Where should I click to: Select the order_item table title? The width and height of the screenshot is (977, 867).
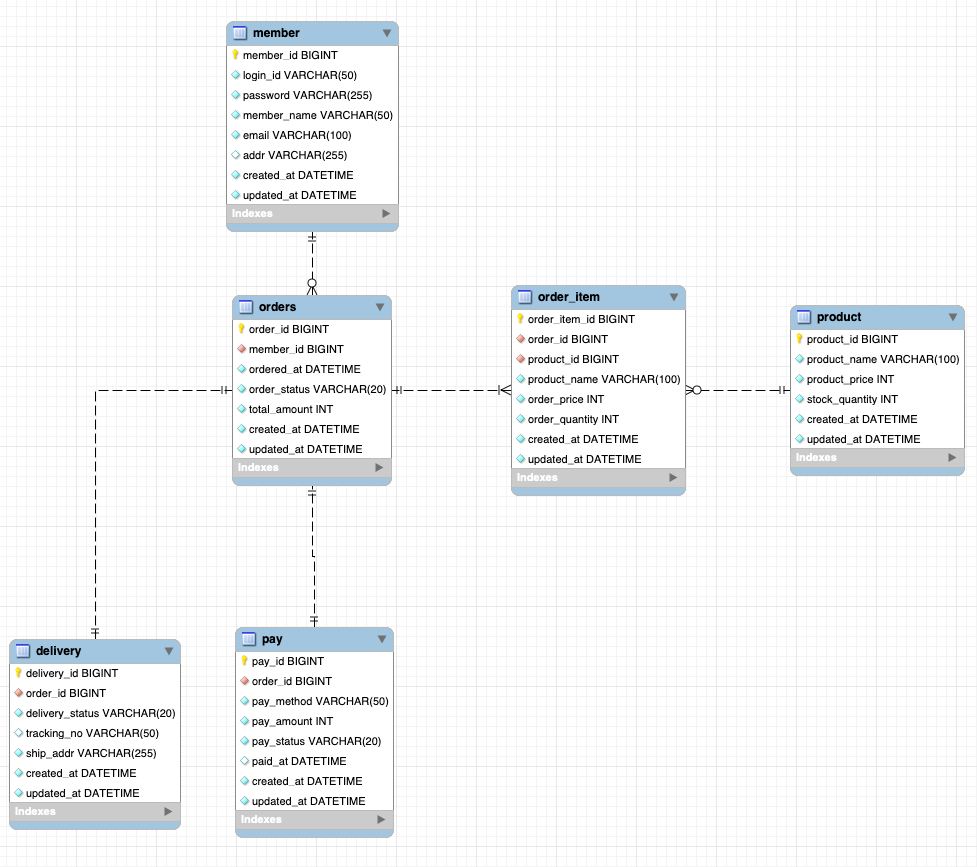(569, 297)
